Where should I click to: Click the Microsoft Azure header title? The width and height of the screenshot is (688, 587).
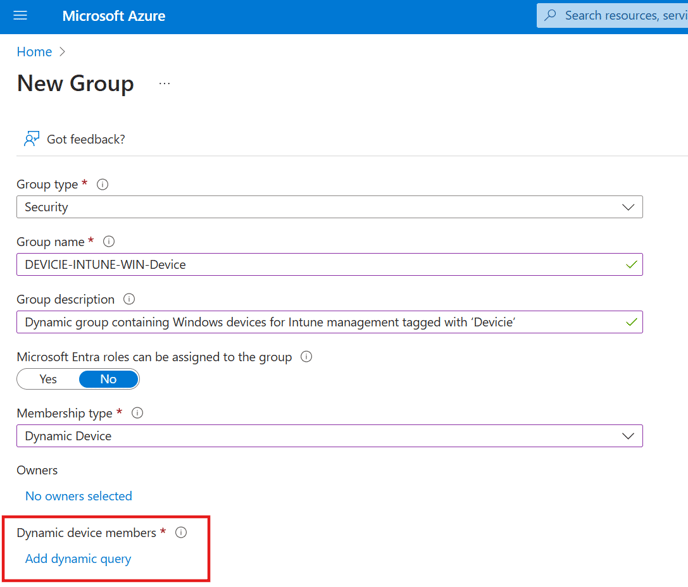tap(114, 16)
